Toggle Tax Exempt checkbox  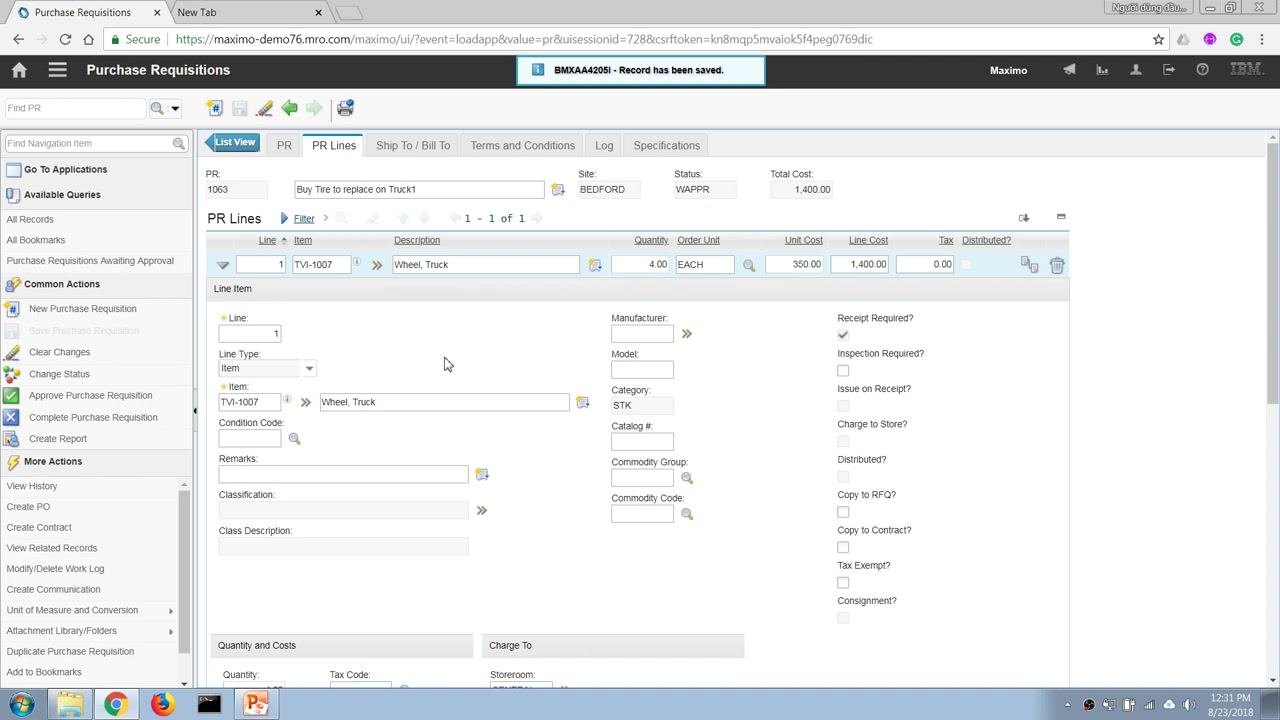(843, 583)
